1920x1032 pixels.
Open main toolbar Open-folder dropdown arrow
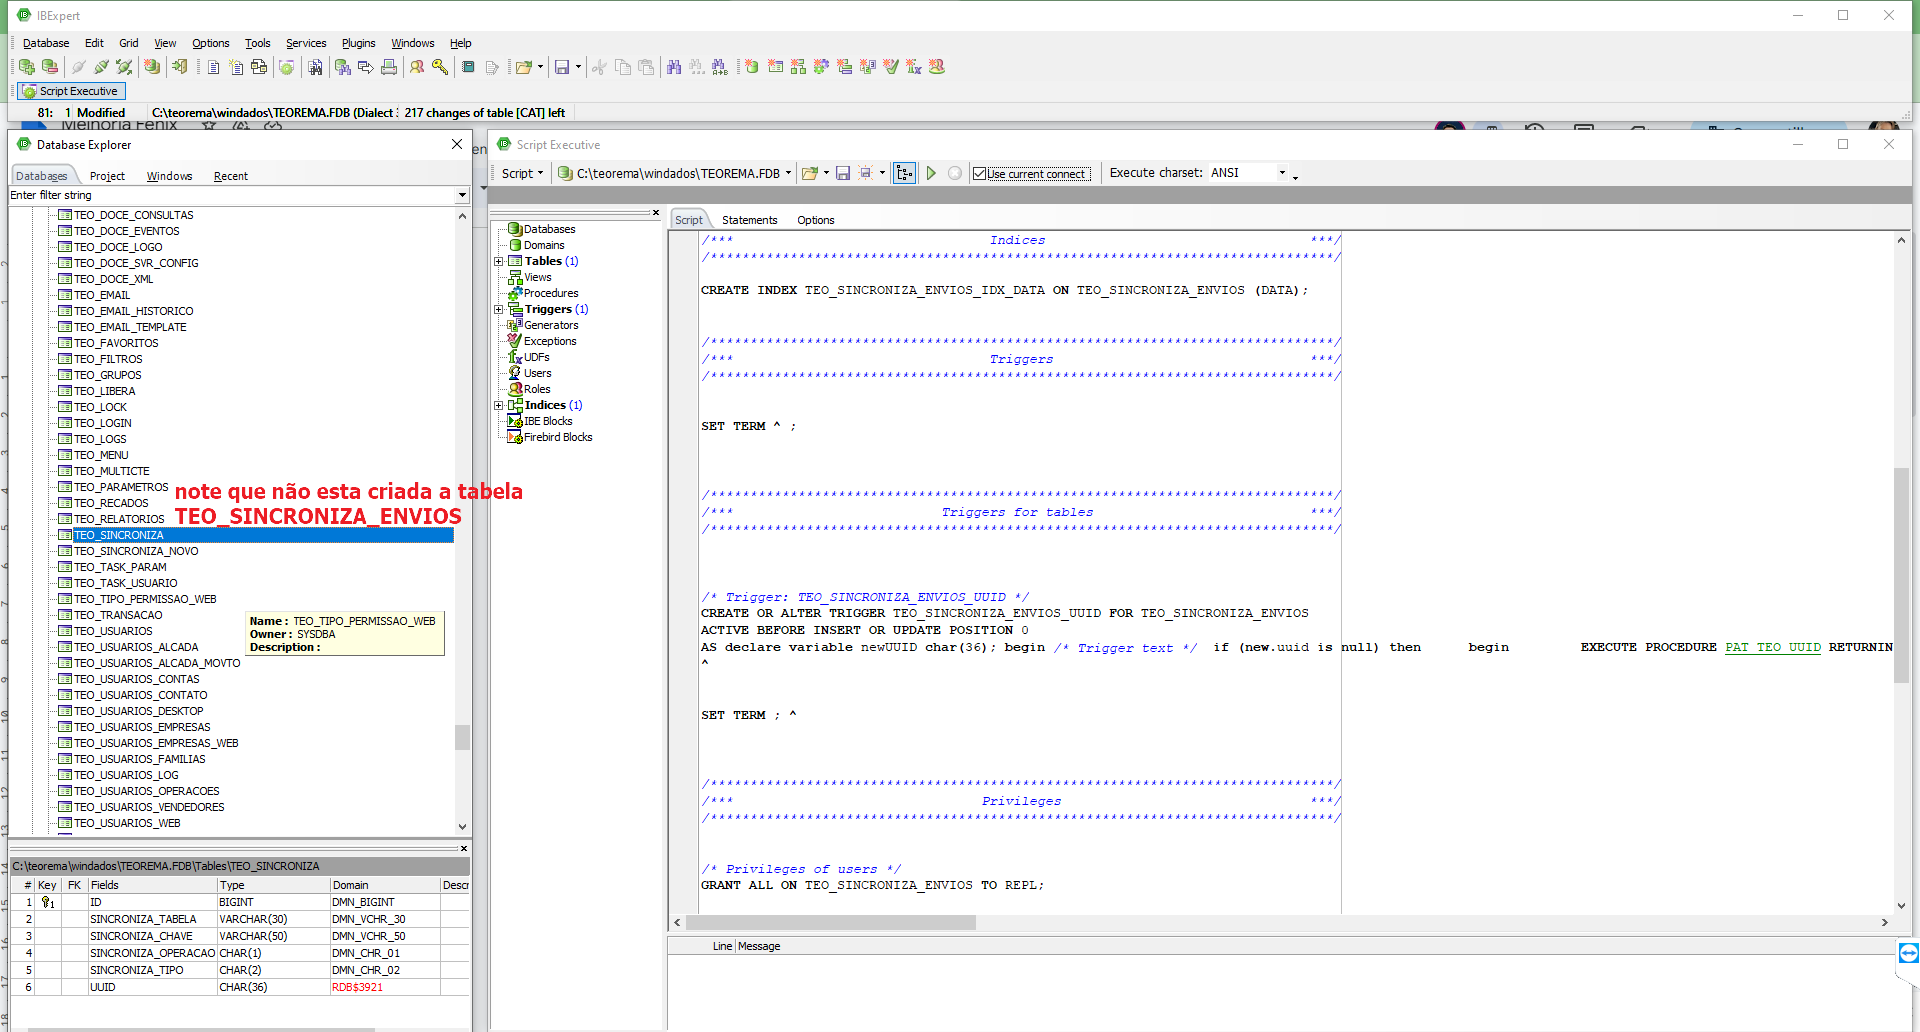pyautogui.click(x=540, y=67)
